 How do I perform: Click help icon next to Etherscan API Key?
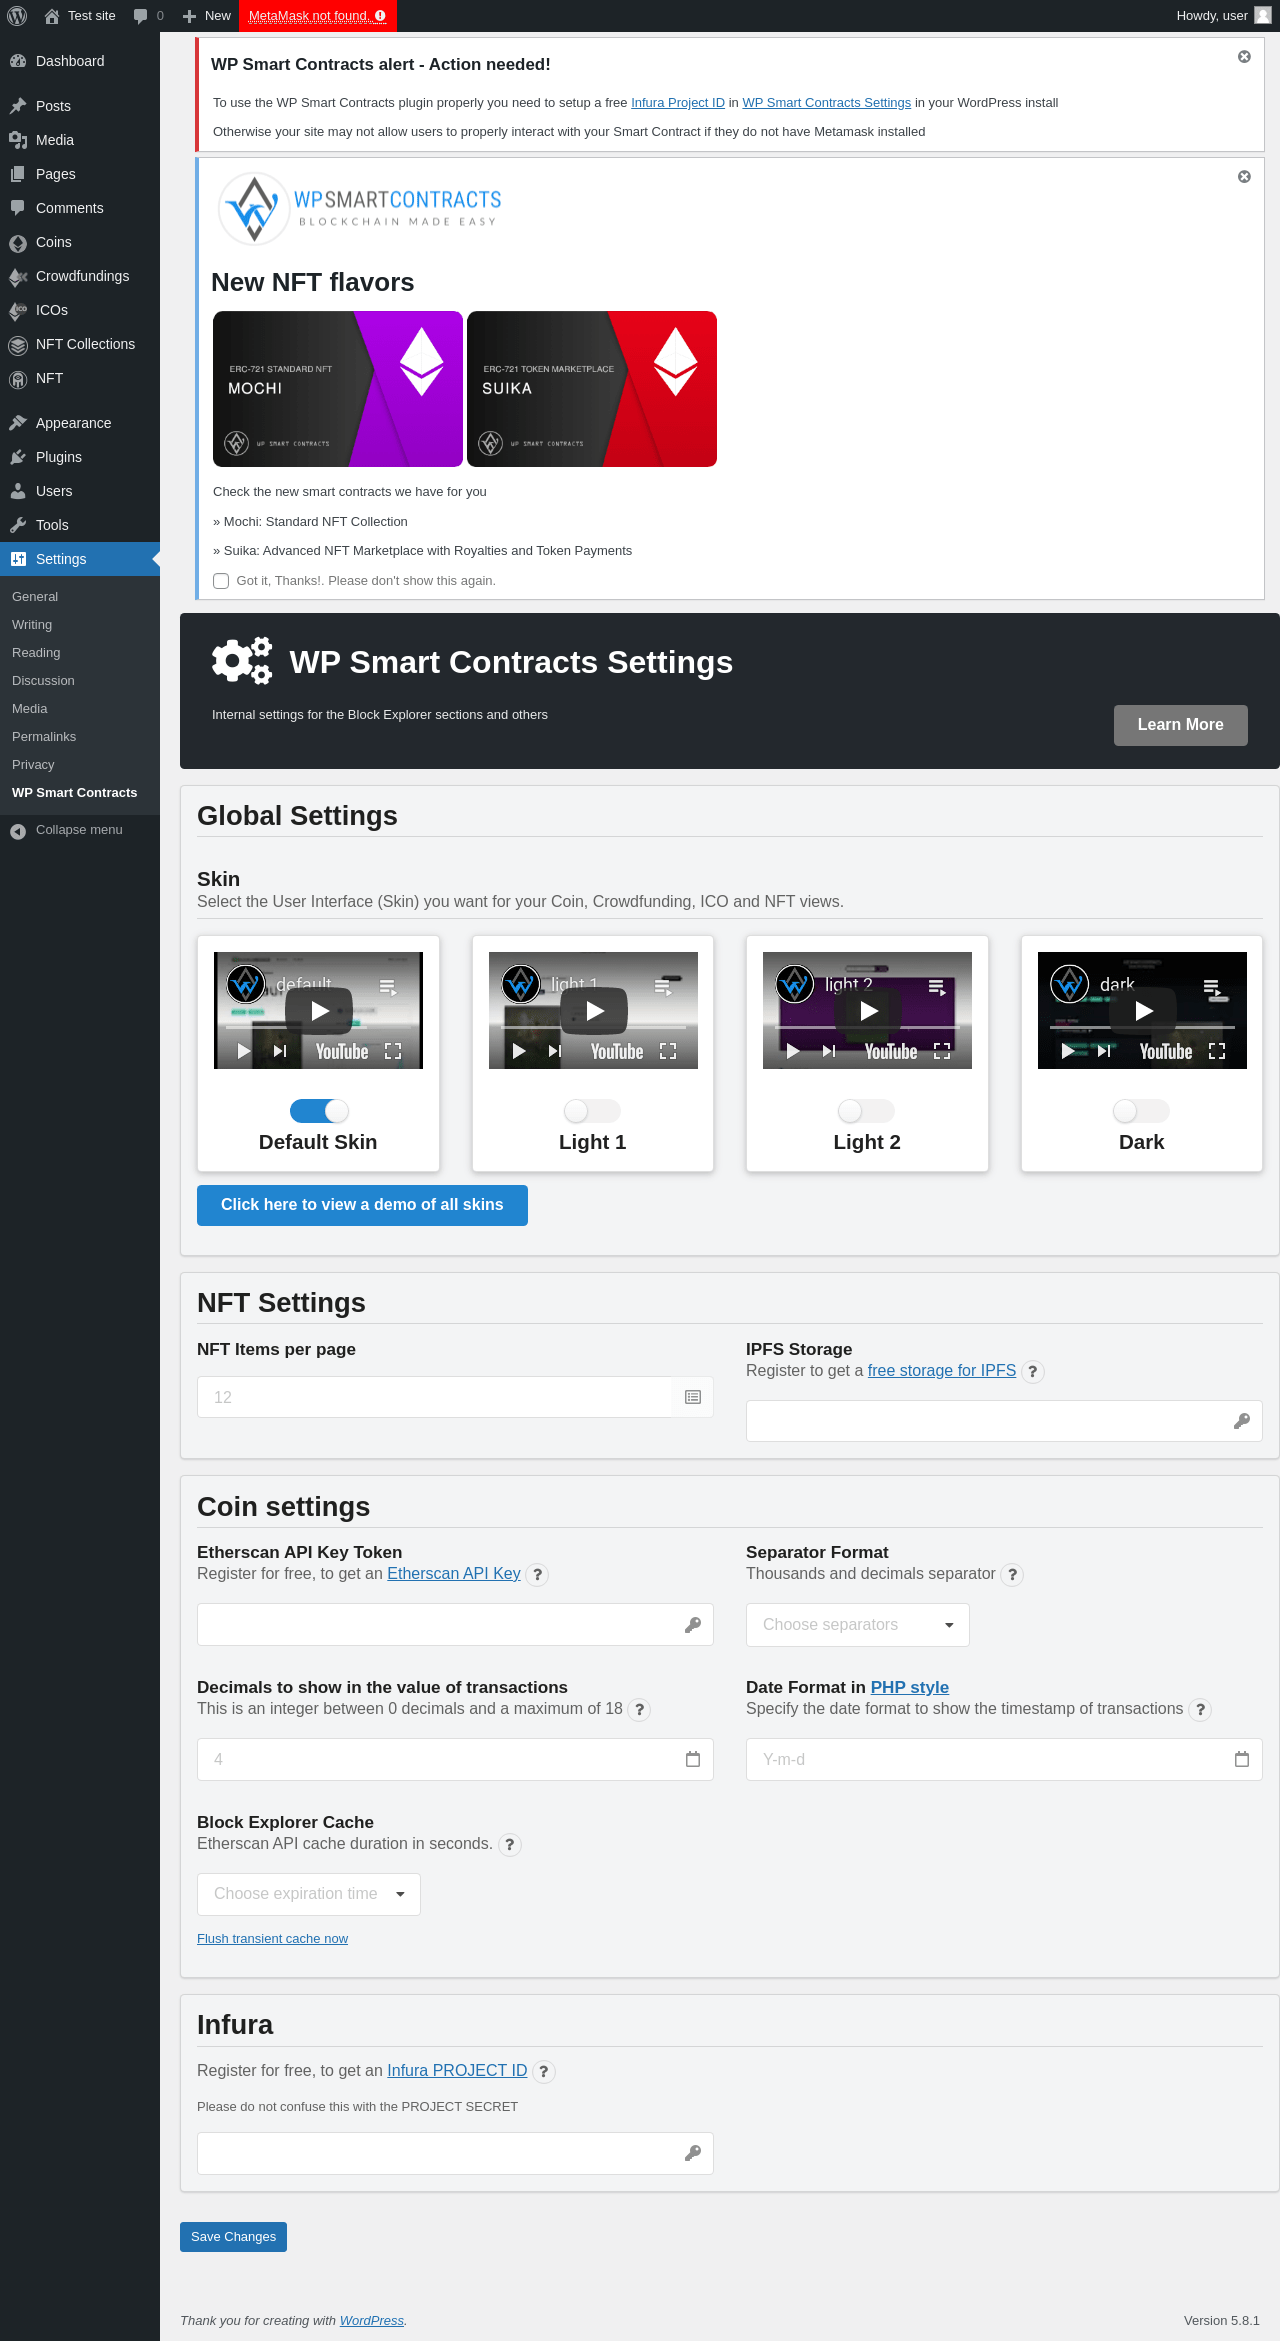coord(537,1575)
